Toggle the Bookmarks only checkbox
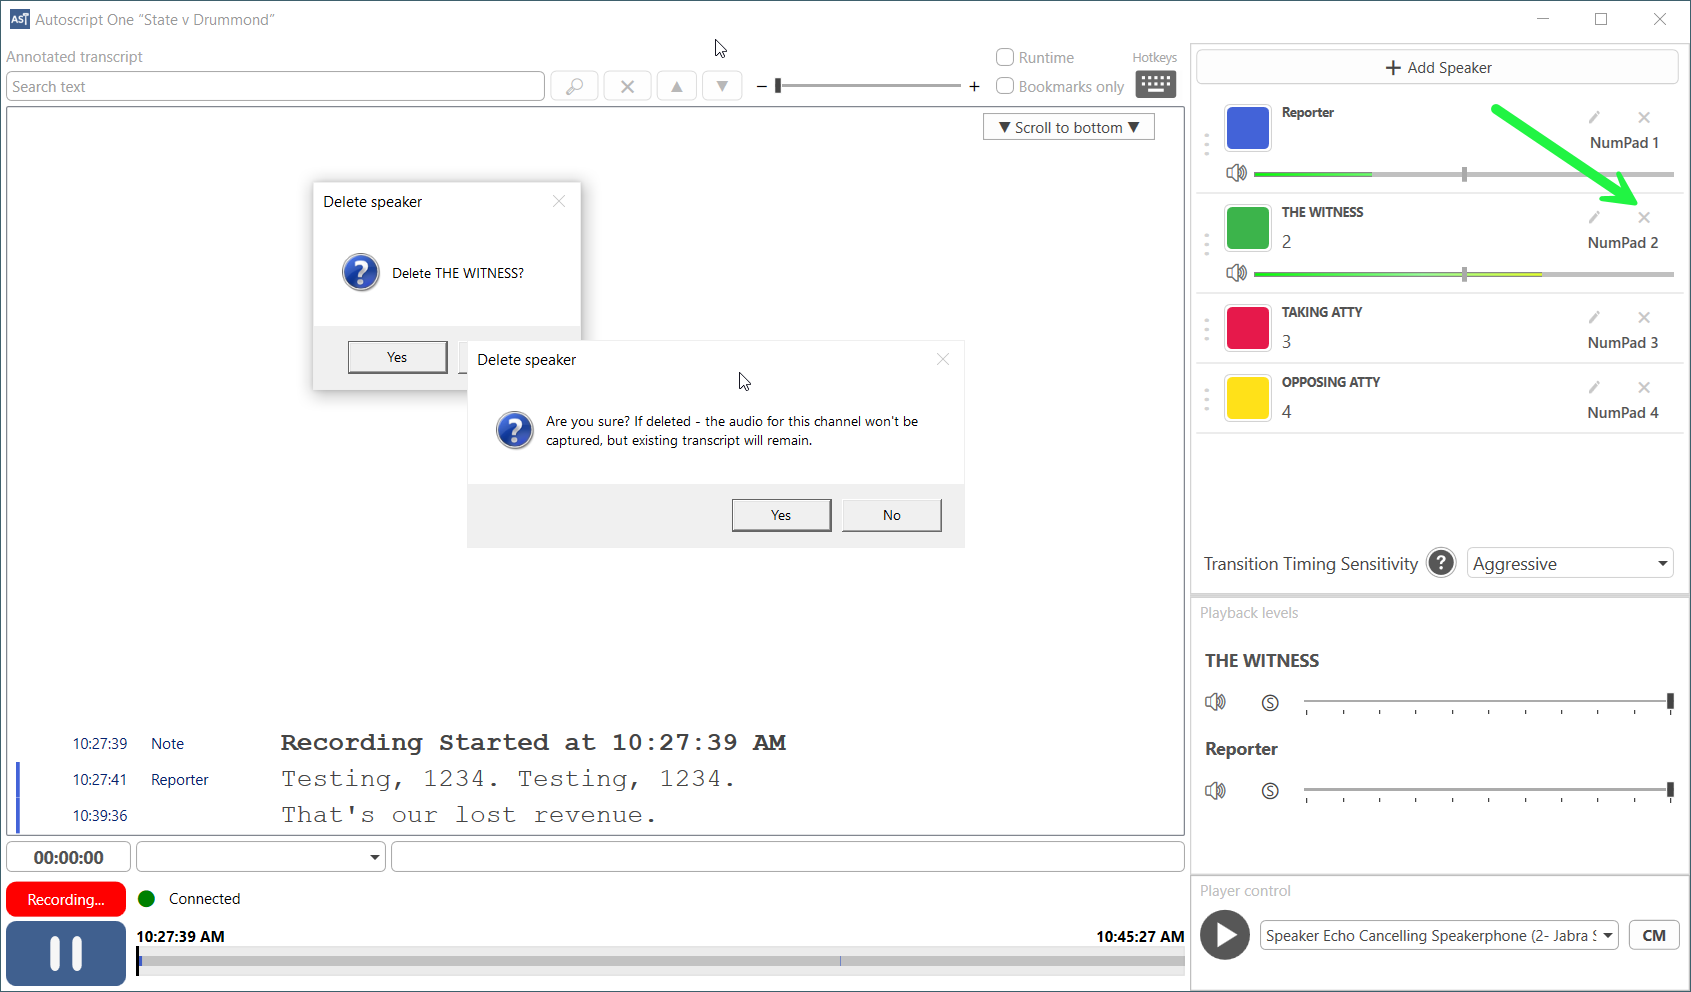The width and height of the screenshot is (1691, 992). (1005, 87)
